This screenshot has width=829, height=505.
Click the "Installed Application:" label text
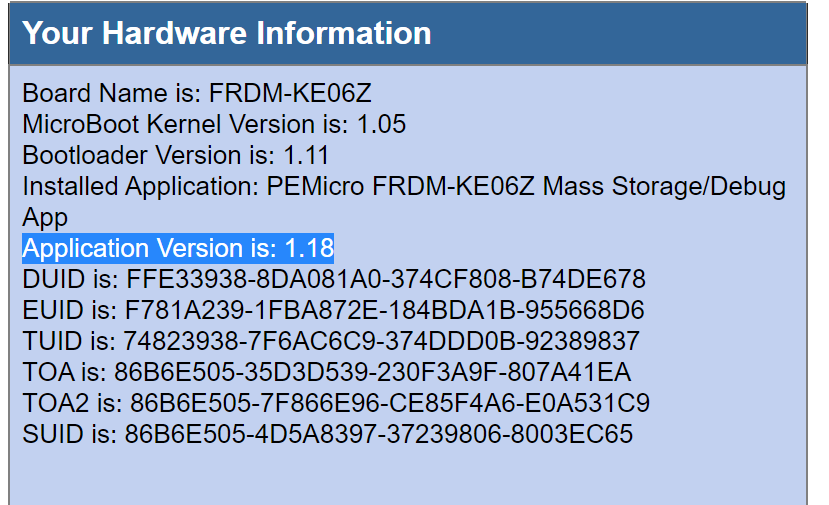(x=140, y=187)
